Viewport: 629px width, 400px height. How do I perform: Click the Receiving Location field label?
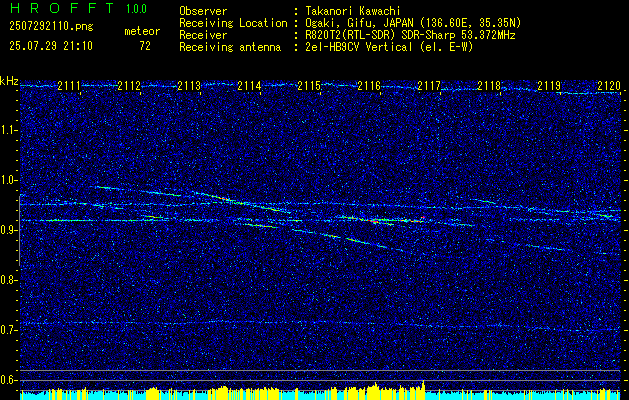pyautogui.click(x=233, y=23)
